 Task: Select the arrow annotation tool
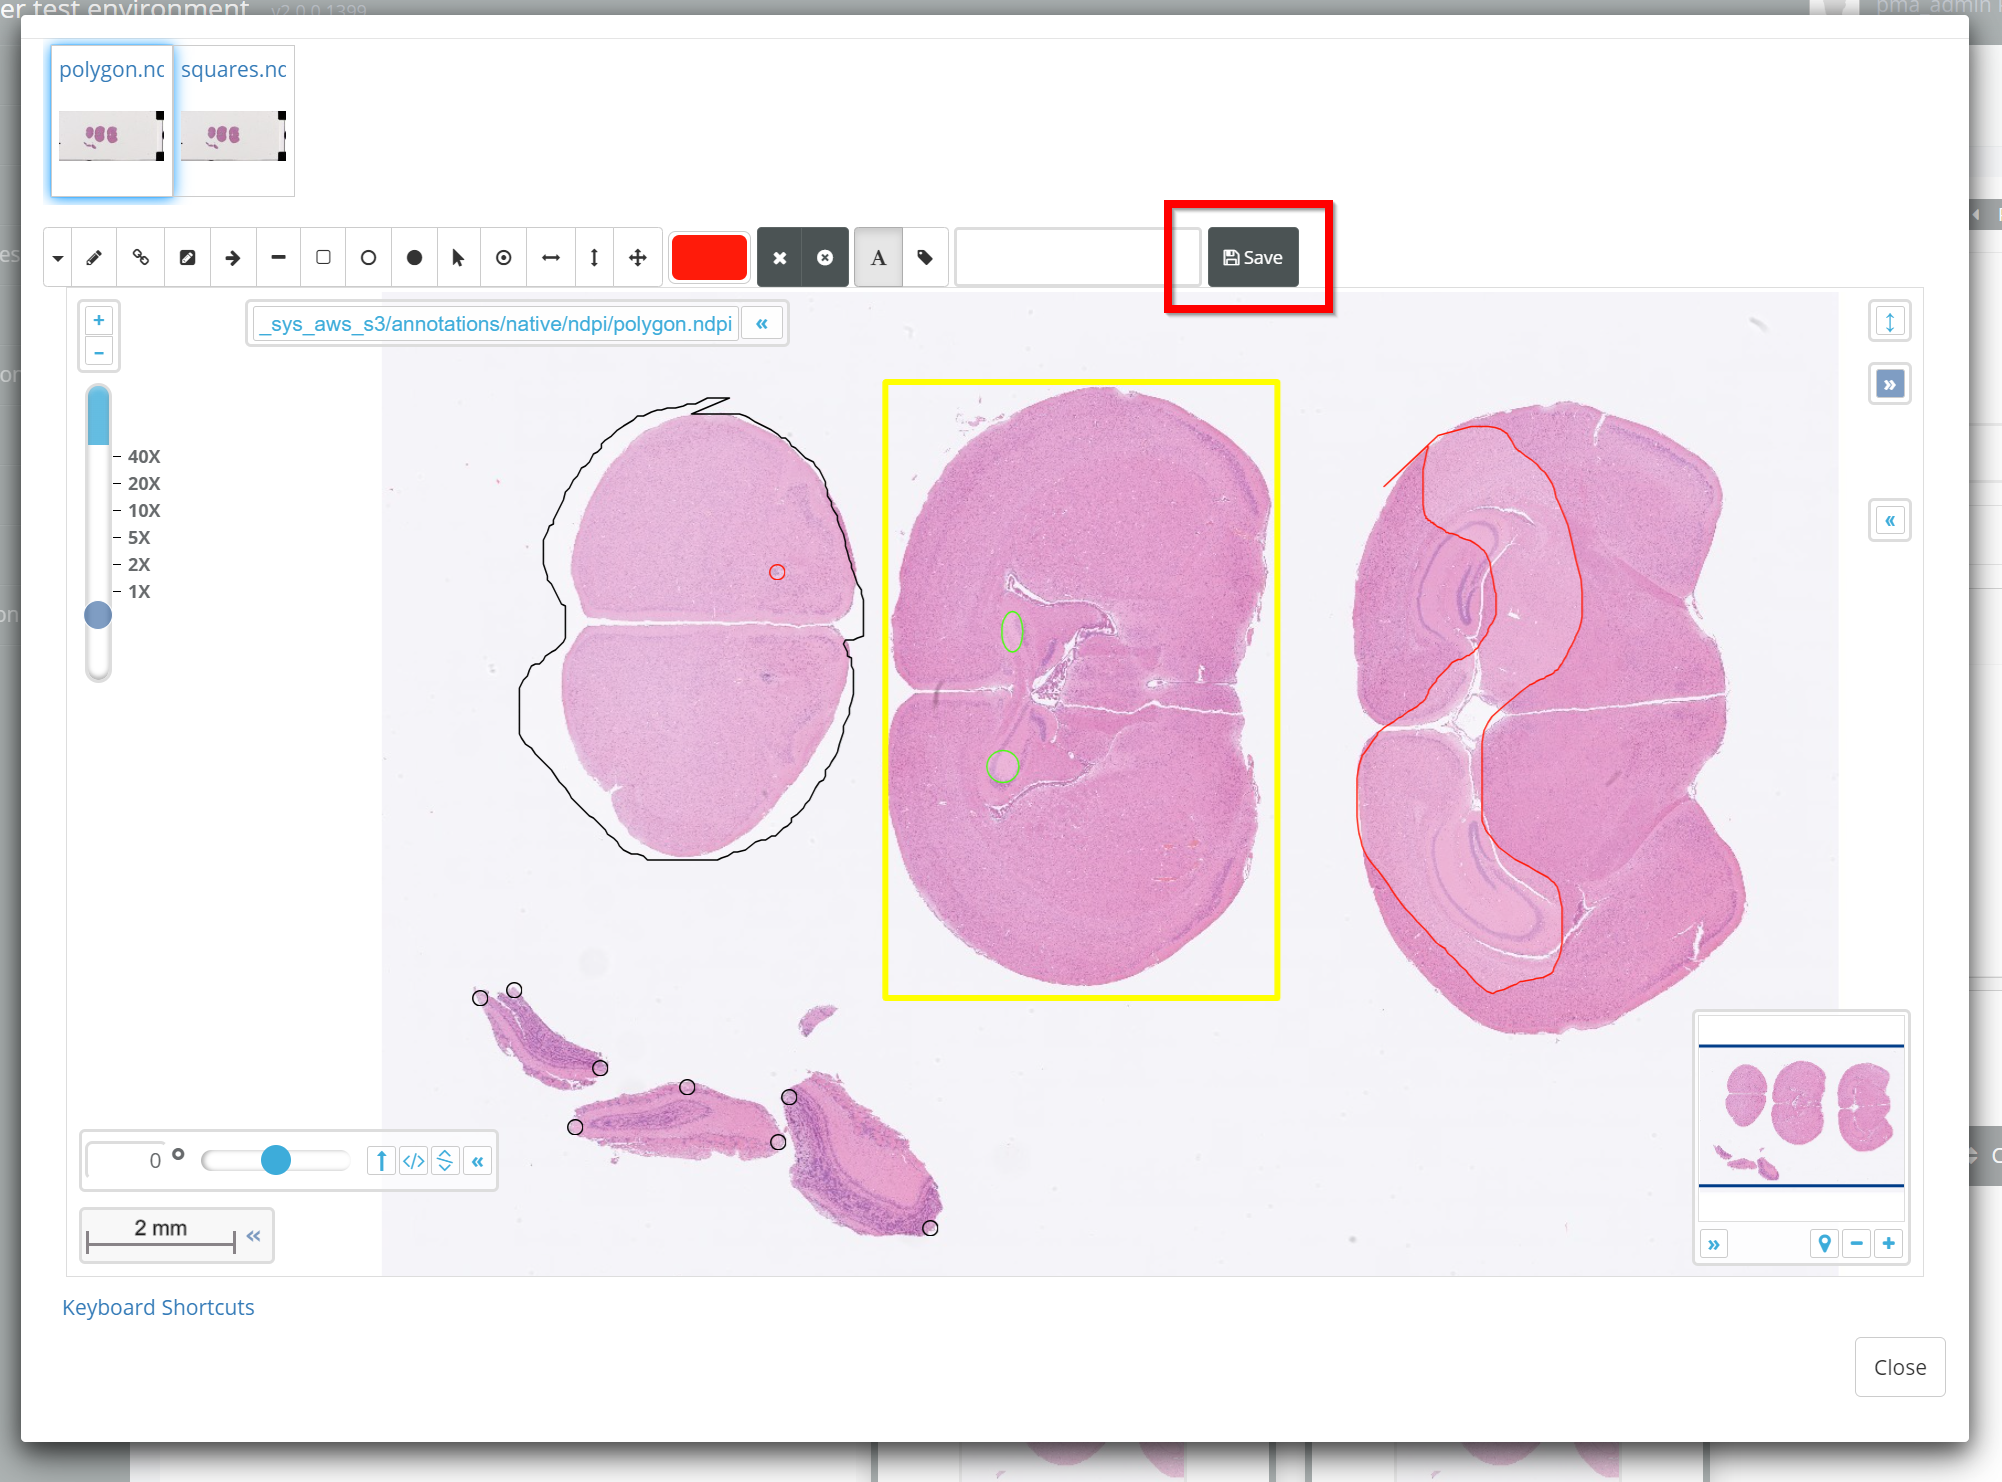click(x=233, y=258)
